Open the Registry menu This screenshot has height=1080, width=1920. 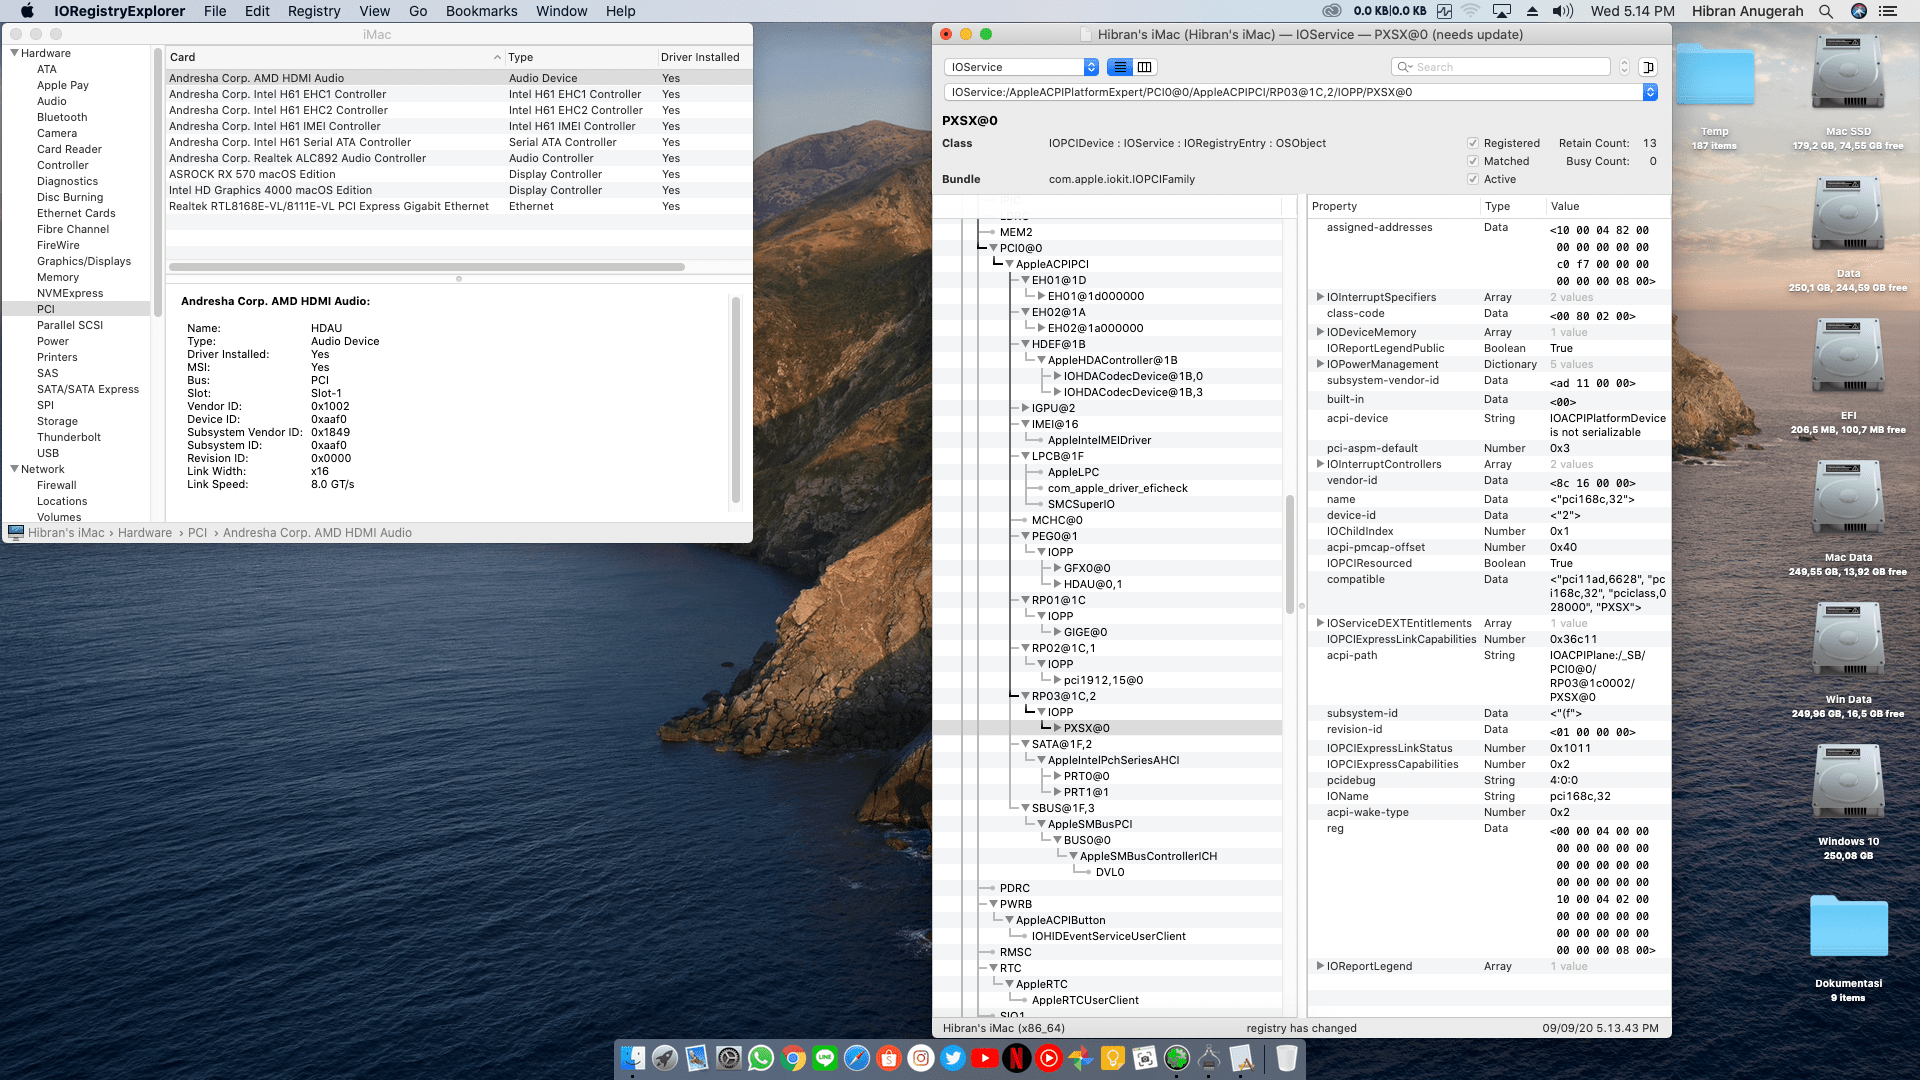pos(313,11)
